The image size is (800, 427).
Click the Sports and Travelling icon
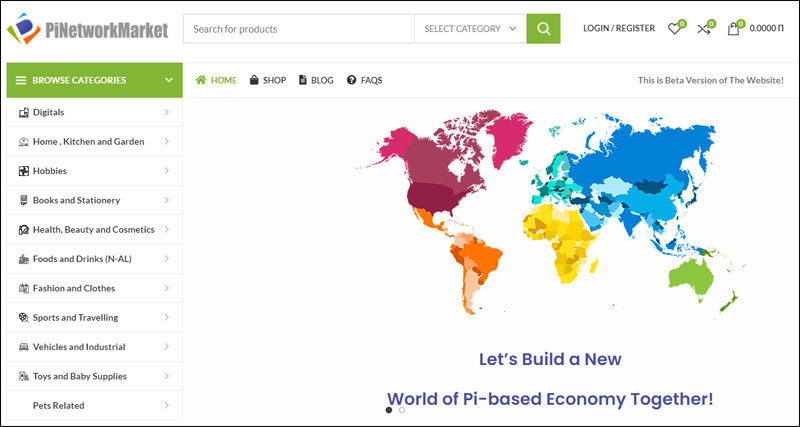23,318
